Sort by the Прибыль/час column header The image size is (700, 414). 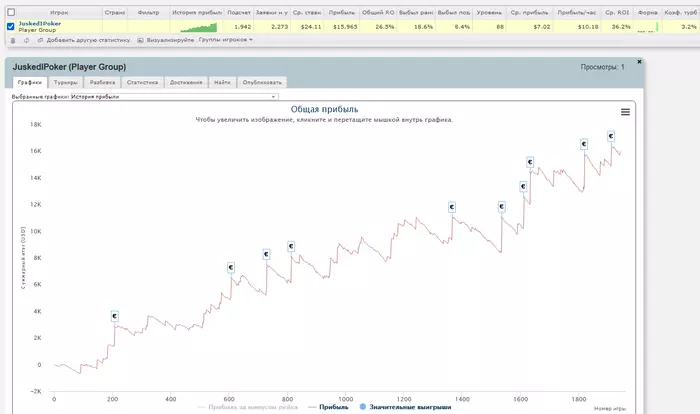pos(576,13)
